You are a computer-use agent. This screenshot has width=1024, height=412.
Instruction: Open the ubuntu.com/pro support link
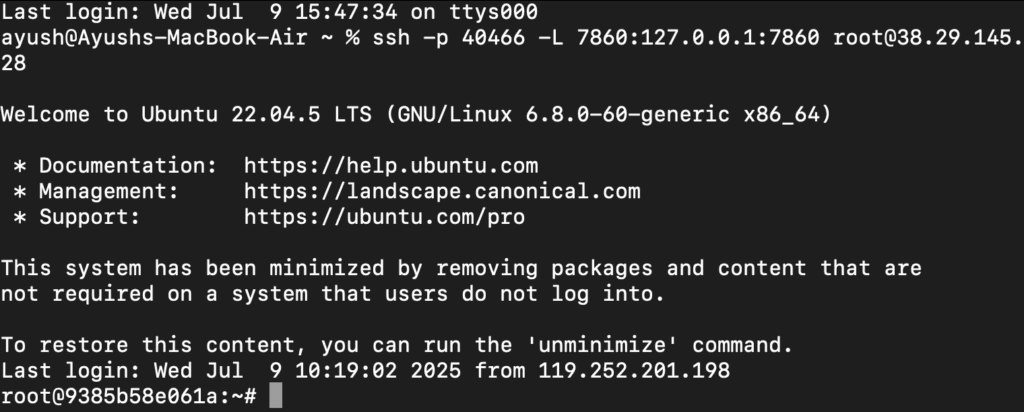(385, 217)
